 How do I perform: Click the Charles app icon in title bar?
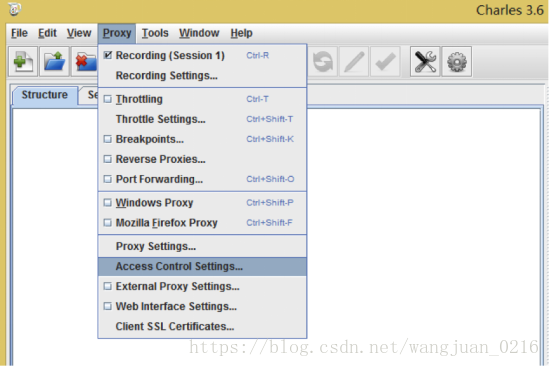coord(15,9)
